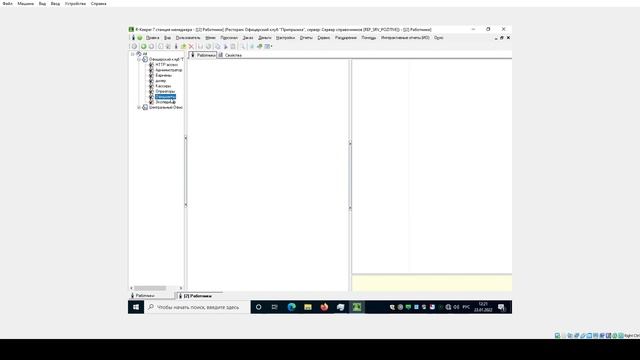Expand the Центральный Офис tree node
Image resolution: width=640 pixels, height=360 pixels.
pyautogui.click(x=139, y=107)
